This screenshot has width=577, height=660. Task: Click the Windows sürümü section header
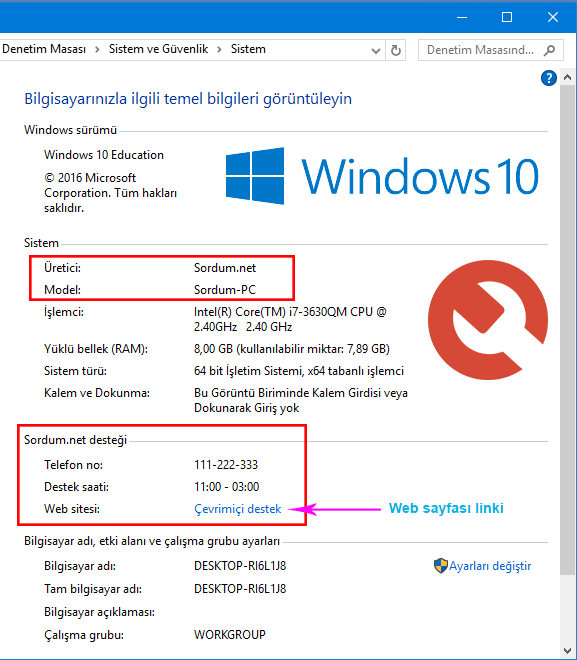coord(70,130)
